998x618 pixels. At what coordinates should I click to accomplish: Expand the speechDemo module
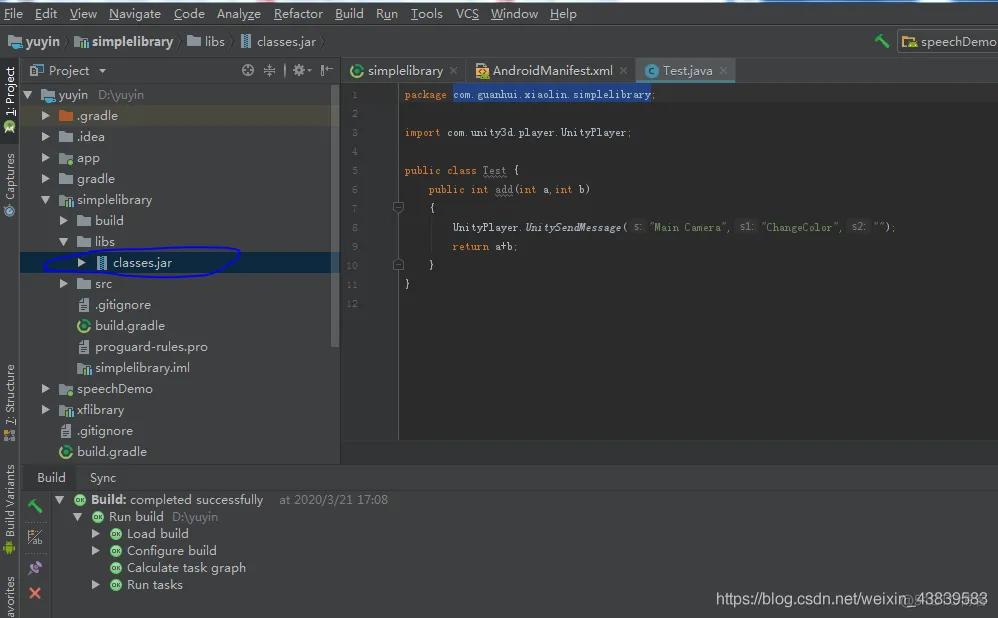[46, 389]
